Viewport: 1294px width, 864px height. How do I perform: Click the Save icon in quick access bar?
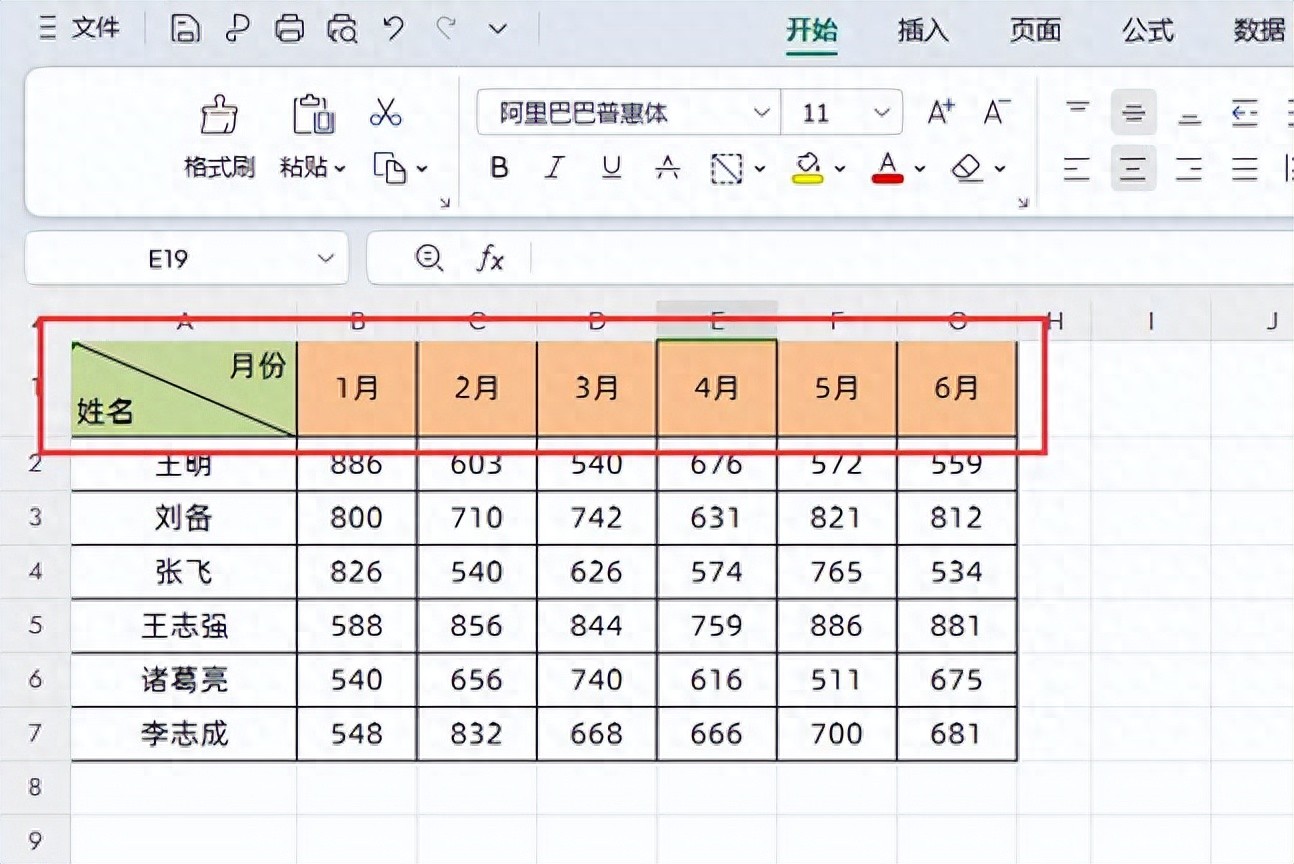coord(184,29)
